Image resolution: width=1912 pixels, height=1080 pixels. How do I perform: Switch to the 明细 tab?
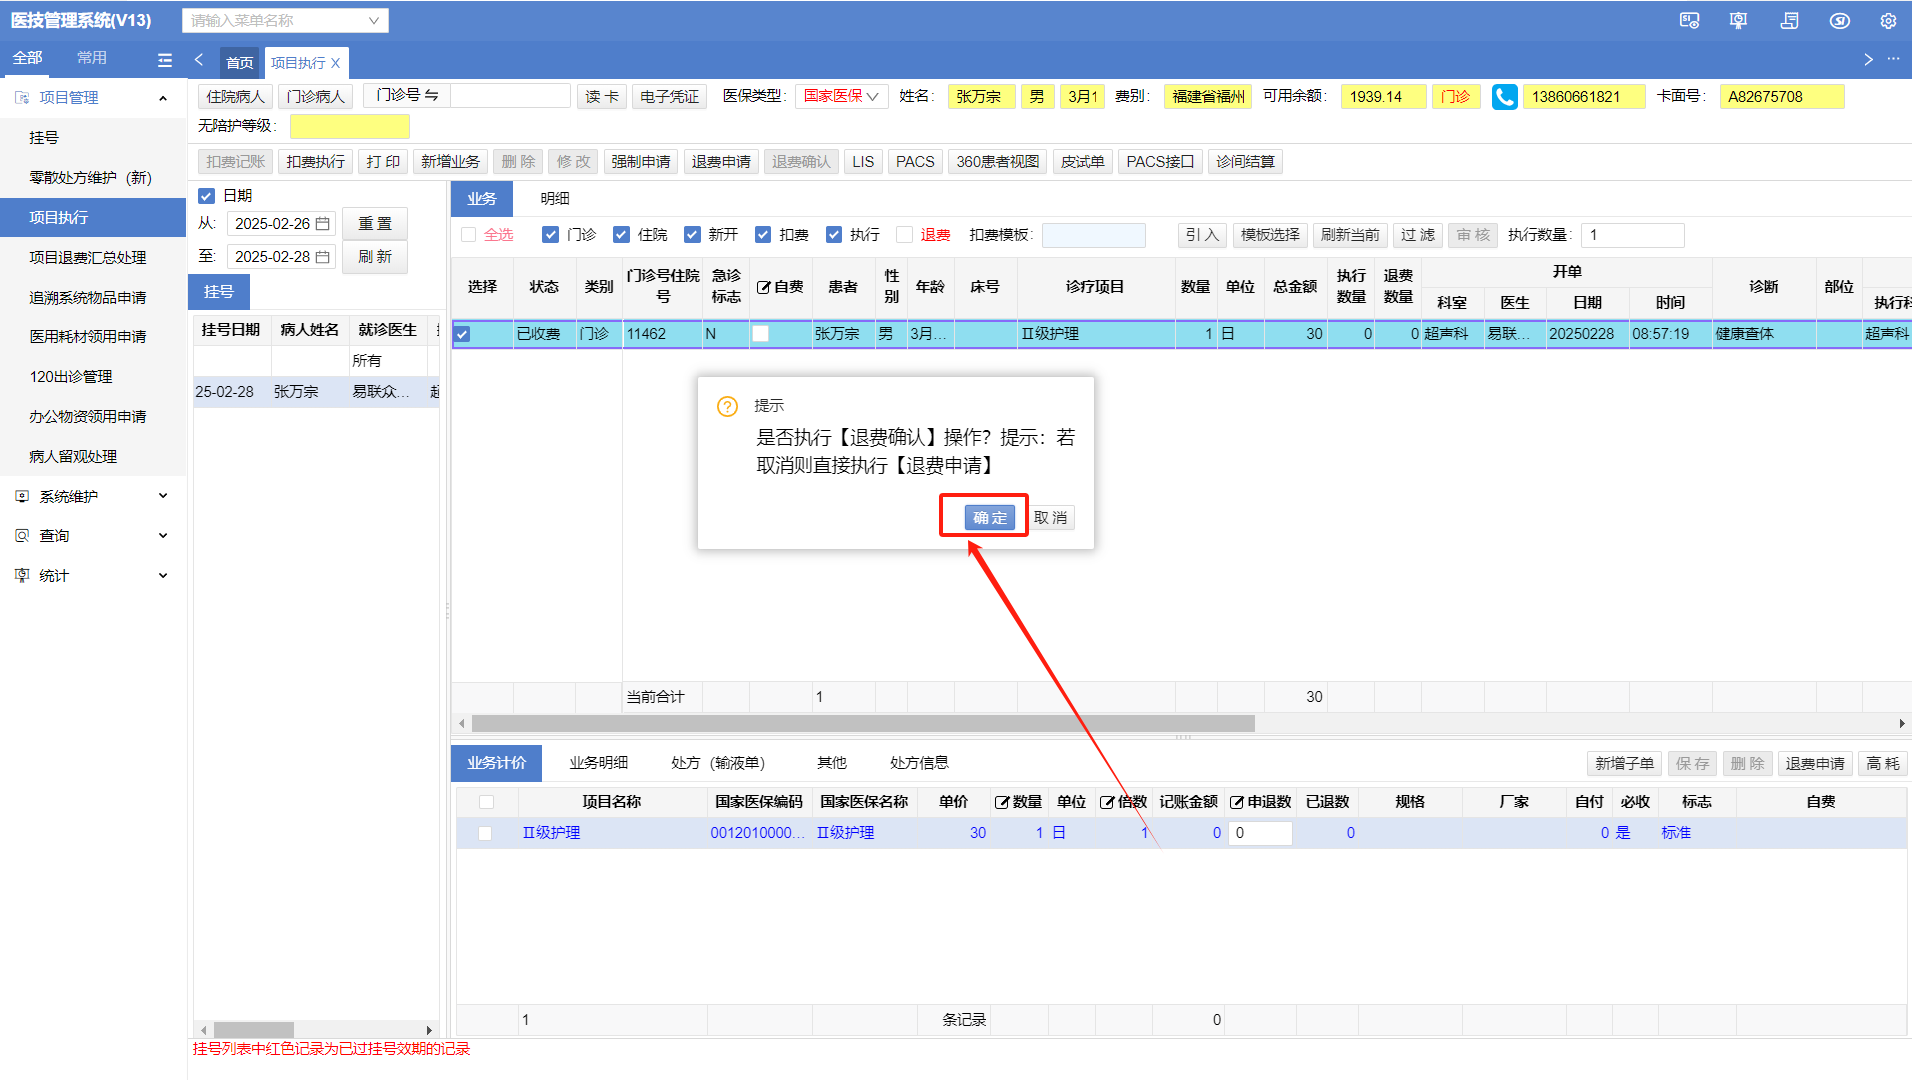[x=555, y=199]
